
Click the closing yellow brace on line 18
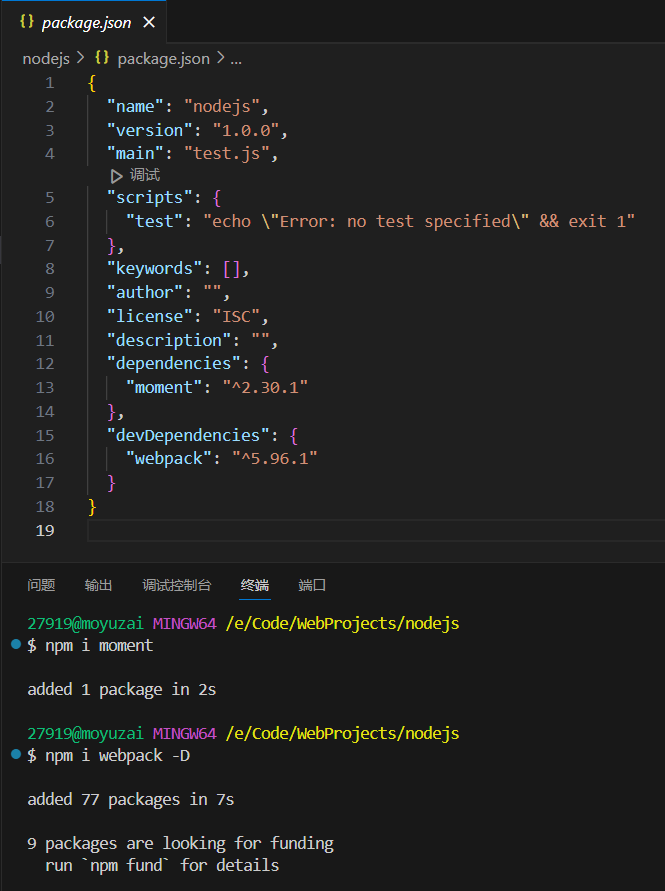[x=92, y=507]
